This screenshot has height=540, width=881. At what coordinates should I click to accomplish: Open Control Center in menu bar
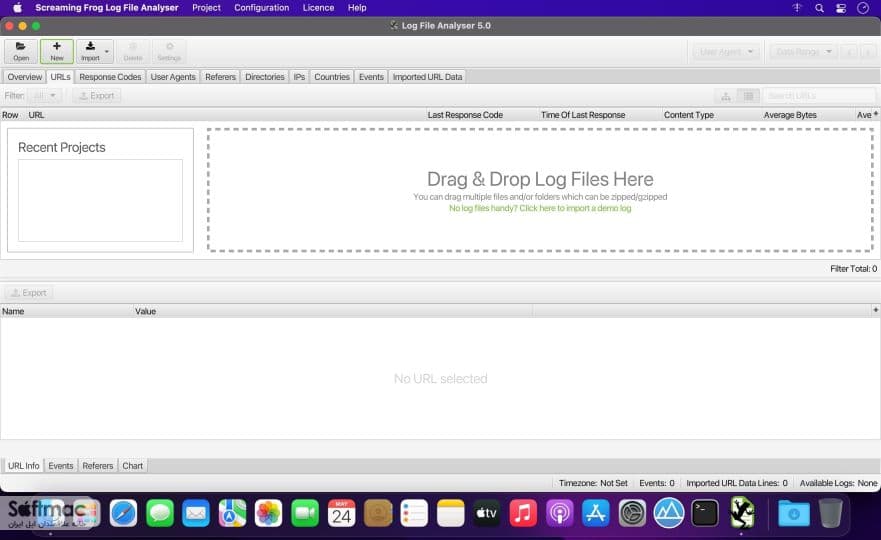click(841, 8)
